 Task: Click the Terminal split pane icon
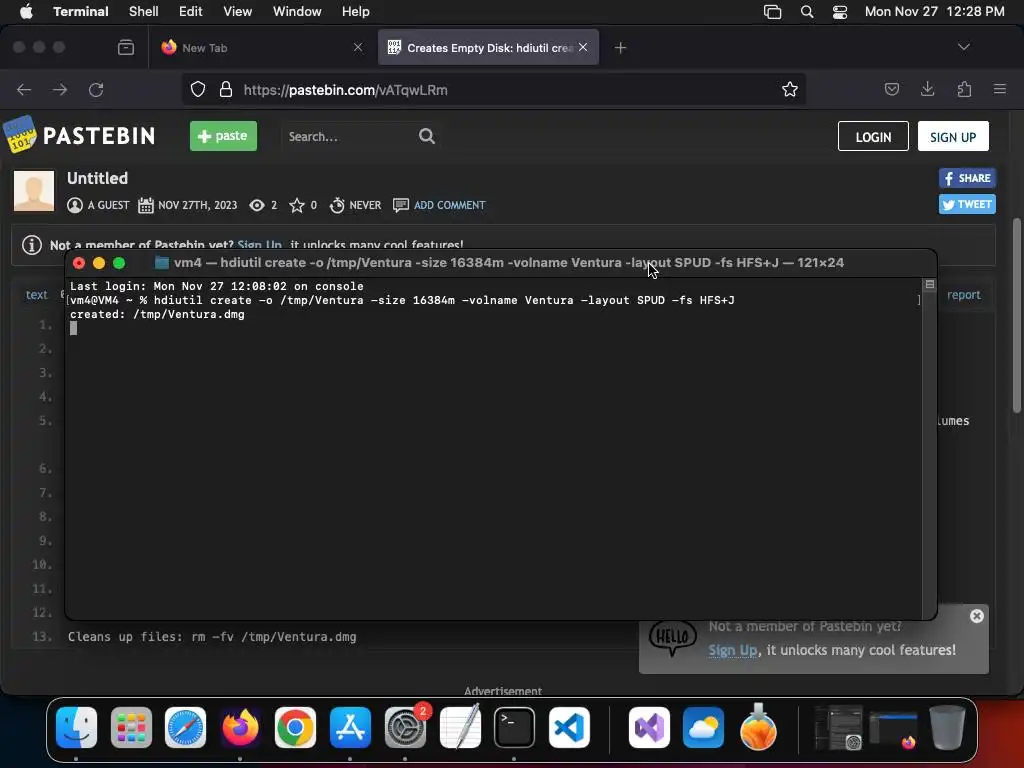(x=929, y=284)
